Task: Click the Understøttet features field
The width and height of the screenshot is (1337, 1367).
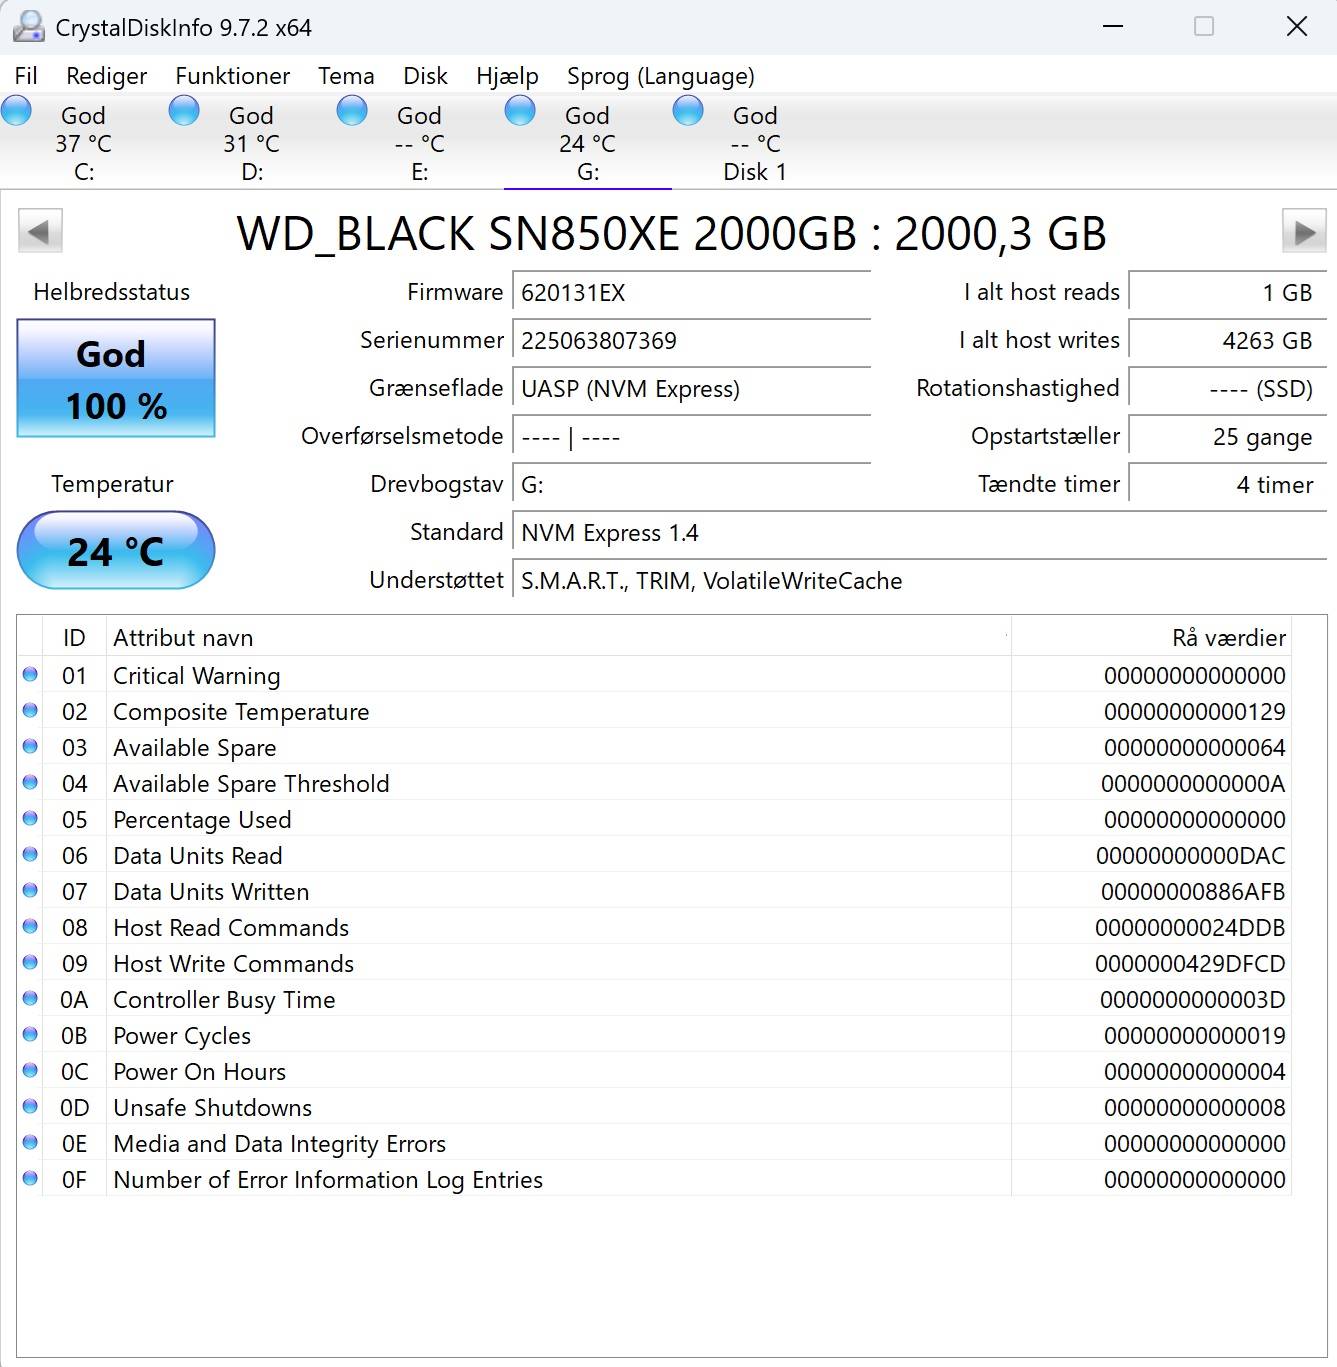Action: (919, 581)
